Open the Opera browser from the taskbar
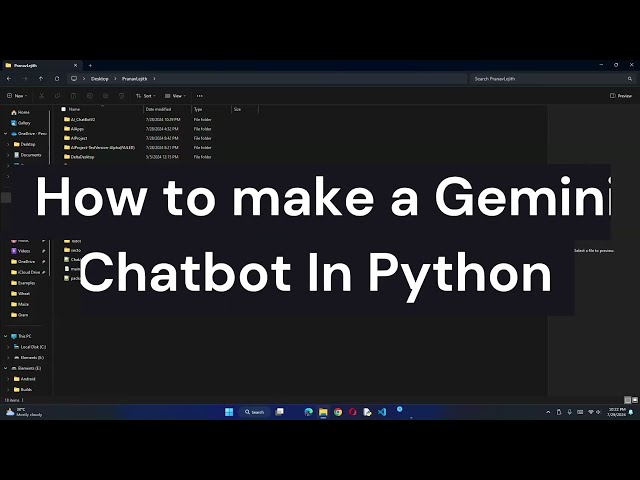This screenshot has width=640, height=480. [x=353, y=412]
